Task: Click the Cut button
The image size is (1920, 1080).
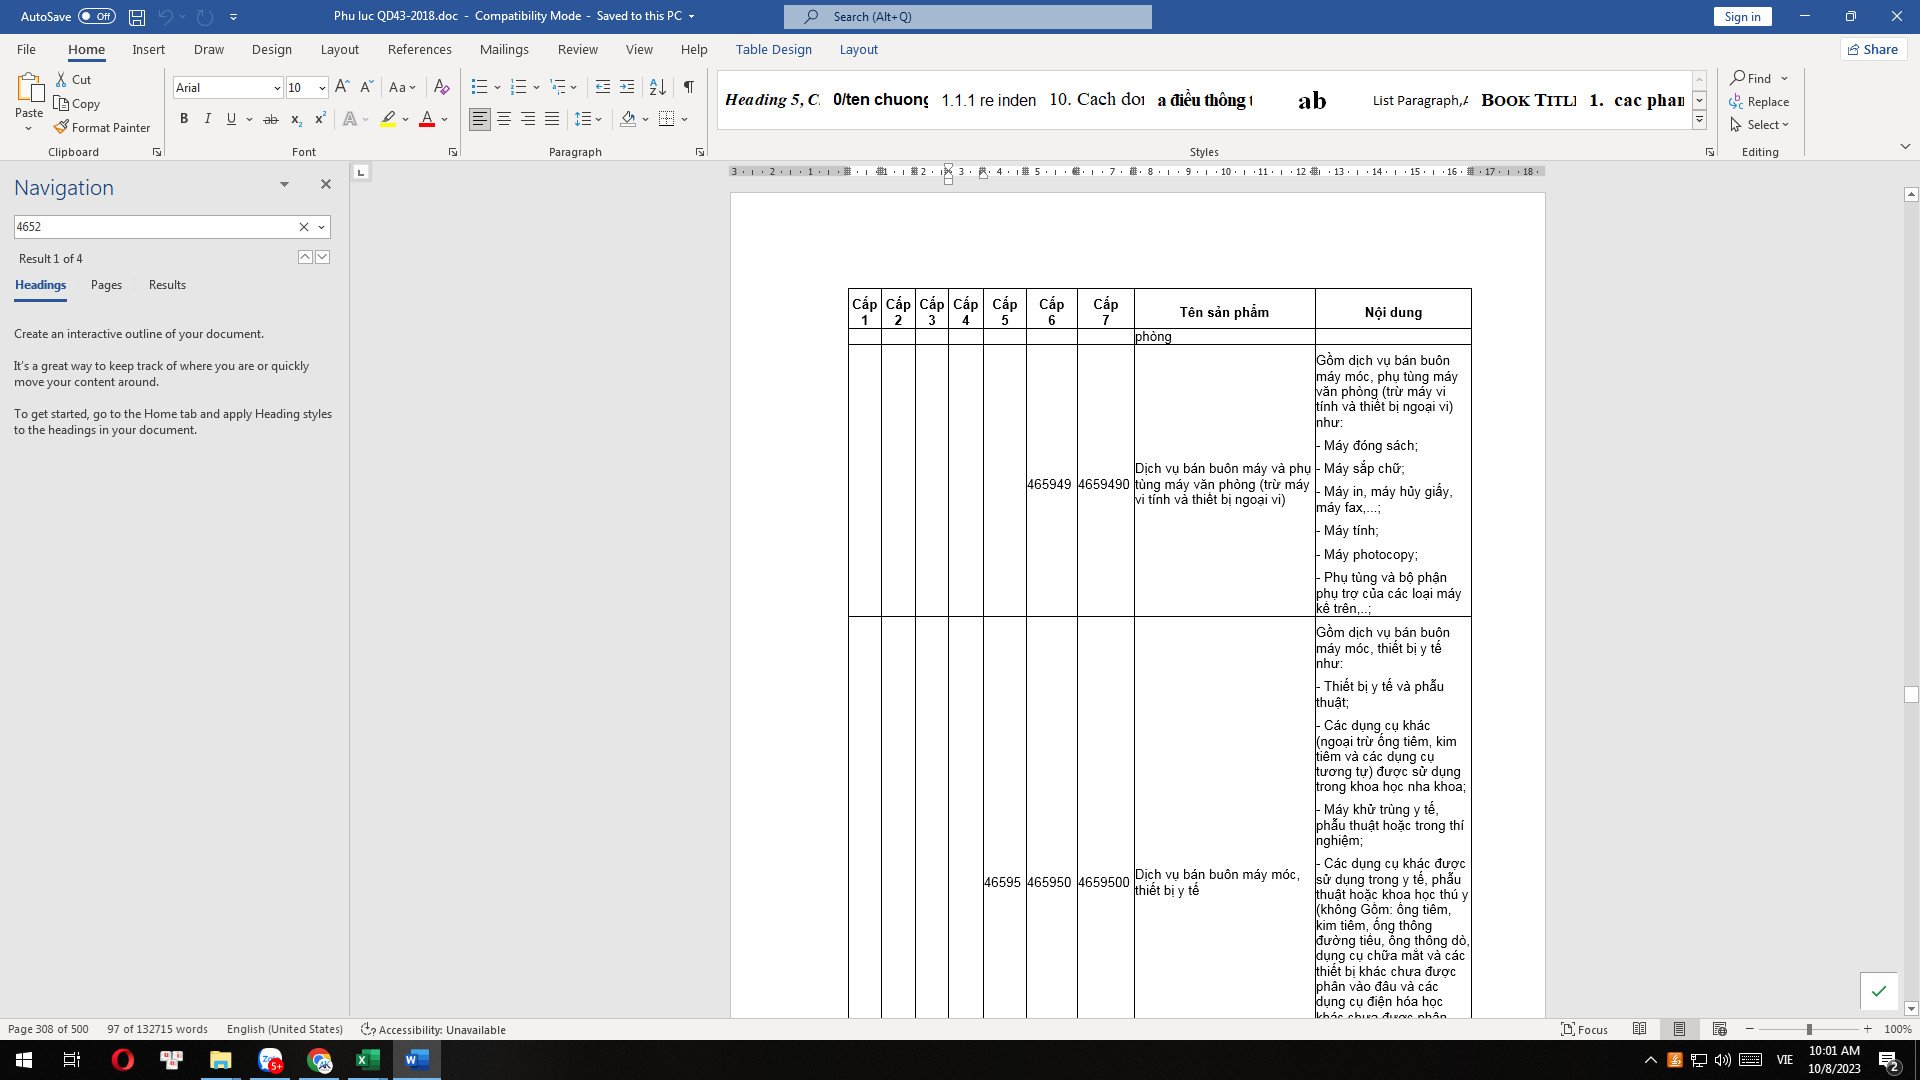Action: click(x=73, y=79)
